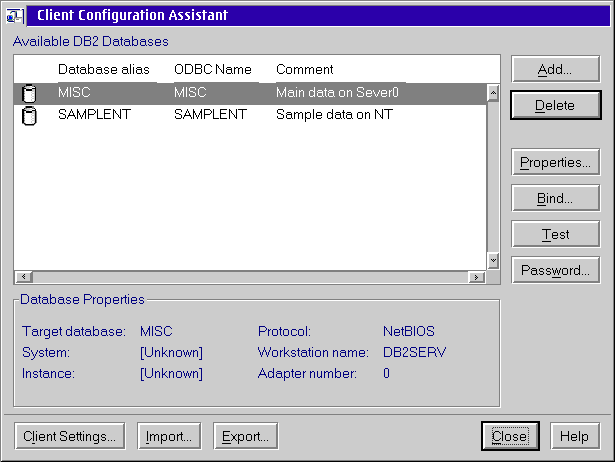The image size is (615, 462).
Task: Open Client Settings...
Action: coord(70,436)
